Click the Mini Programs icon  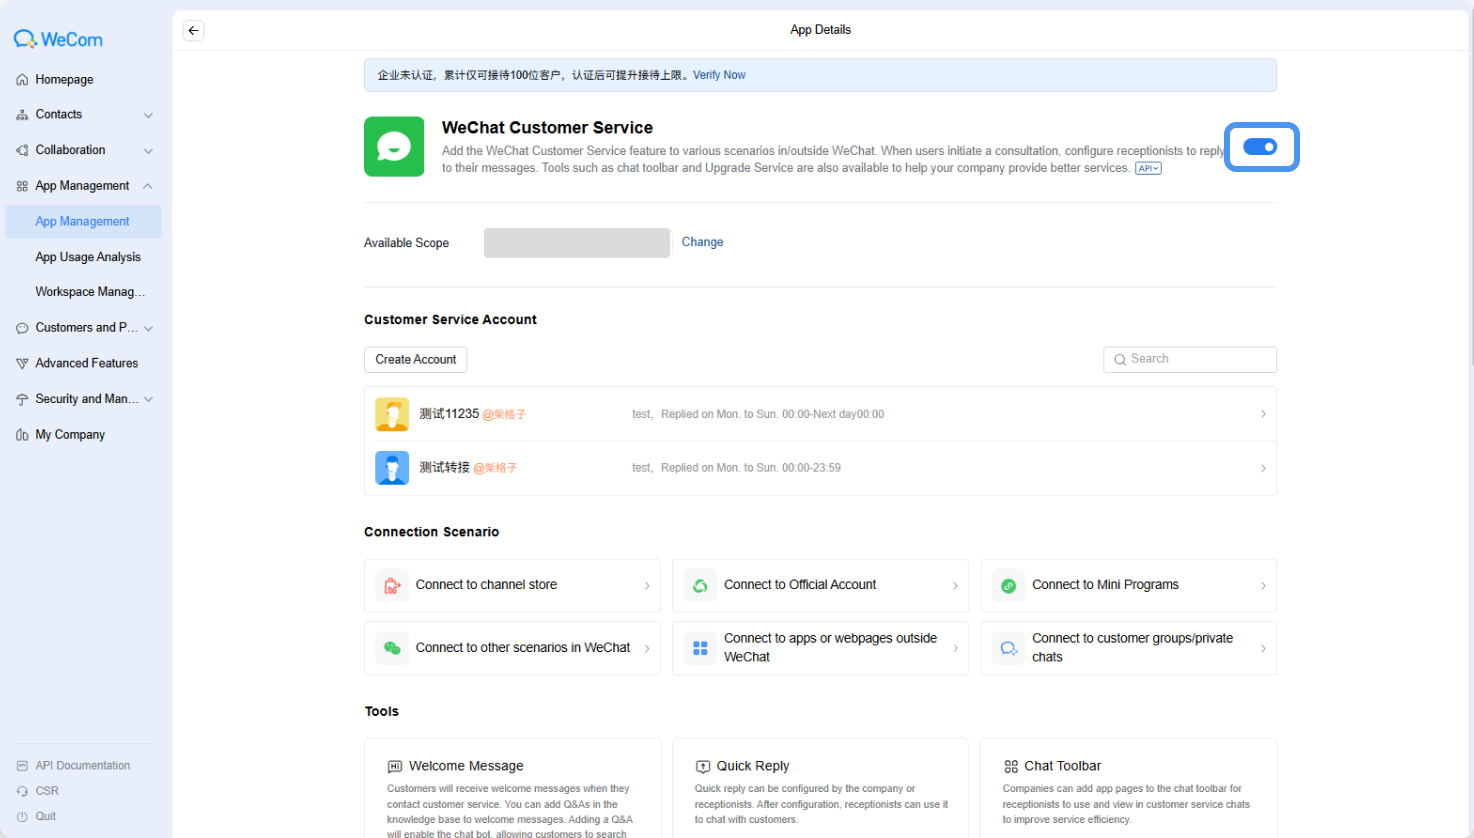(x=1008, y=586)
